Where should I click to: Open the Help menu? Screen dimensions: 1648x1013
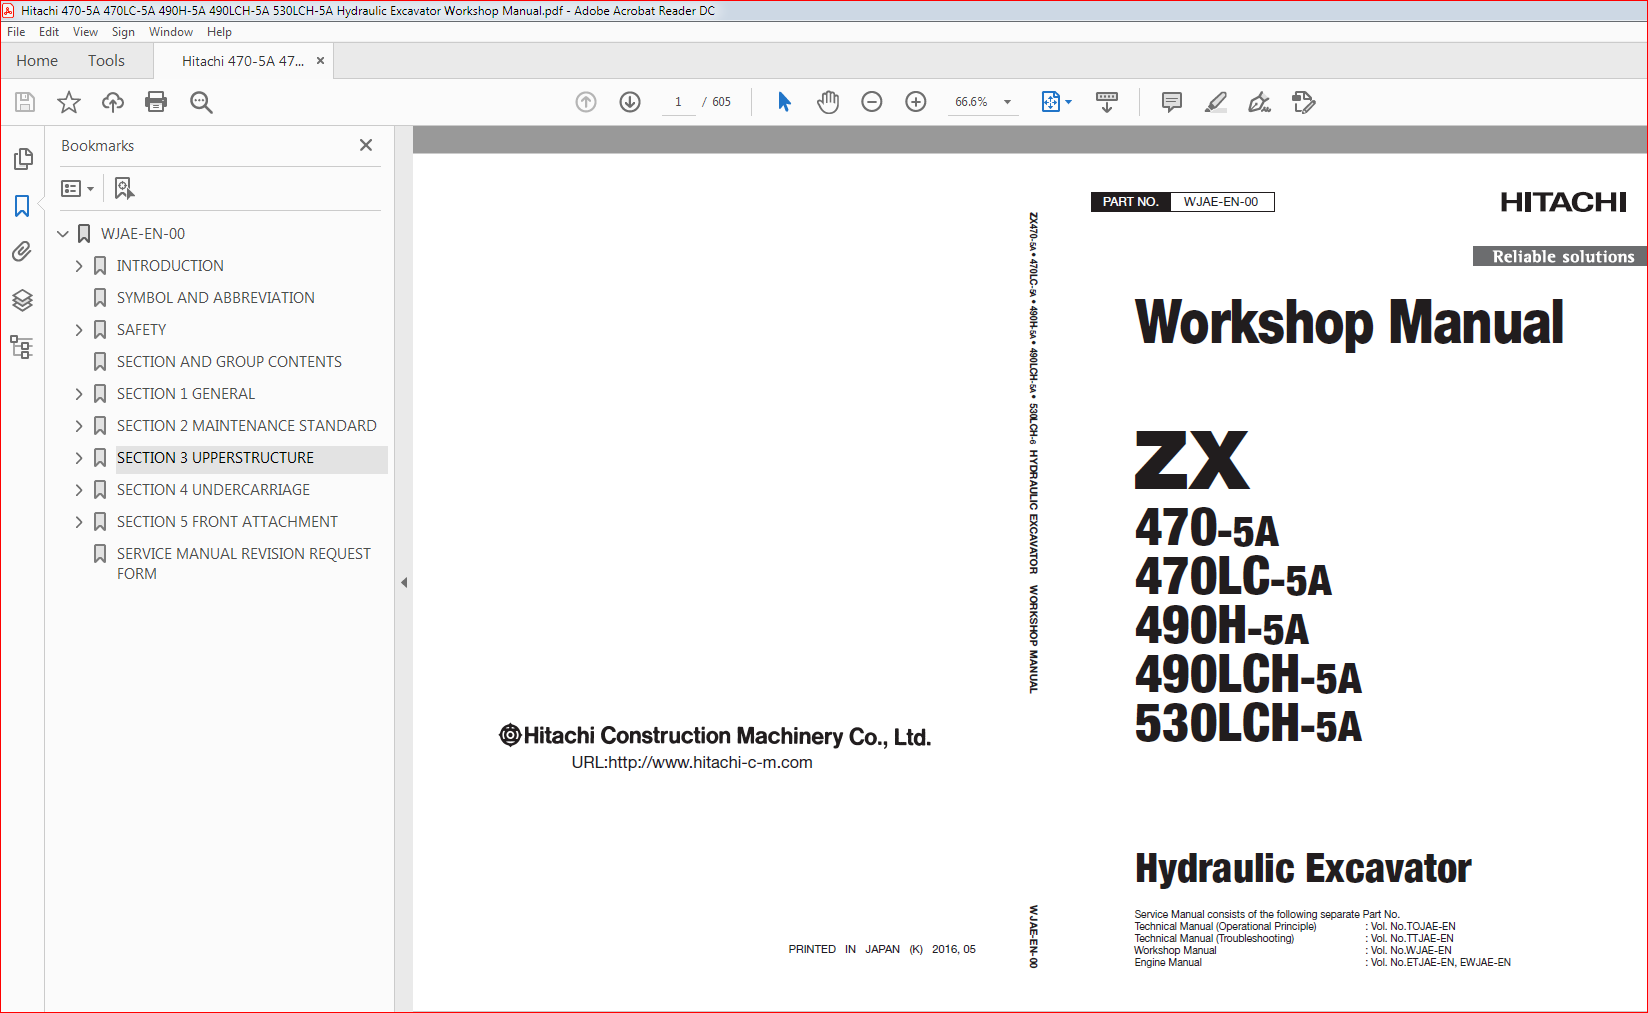[x=219, y=32]
